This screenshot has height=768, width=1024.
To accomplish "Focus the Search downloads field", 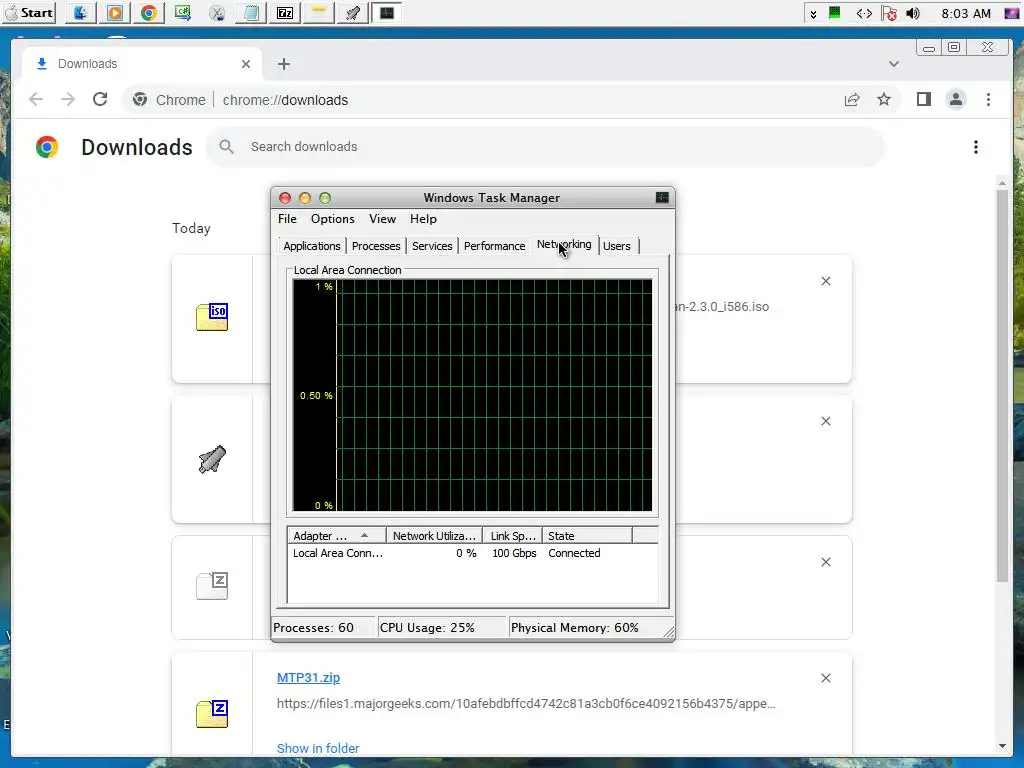I will click(x=546, y=146).
